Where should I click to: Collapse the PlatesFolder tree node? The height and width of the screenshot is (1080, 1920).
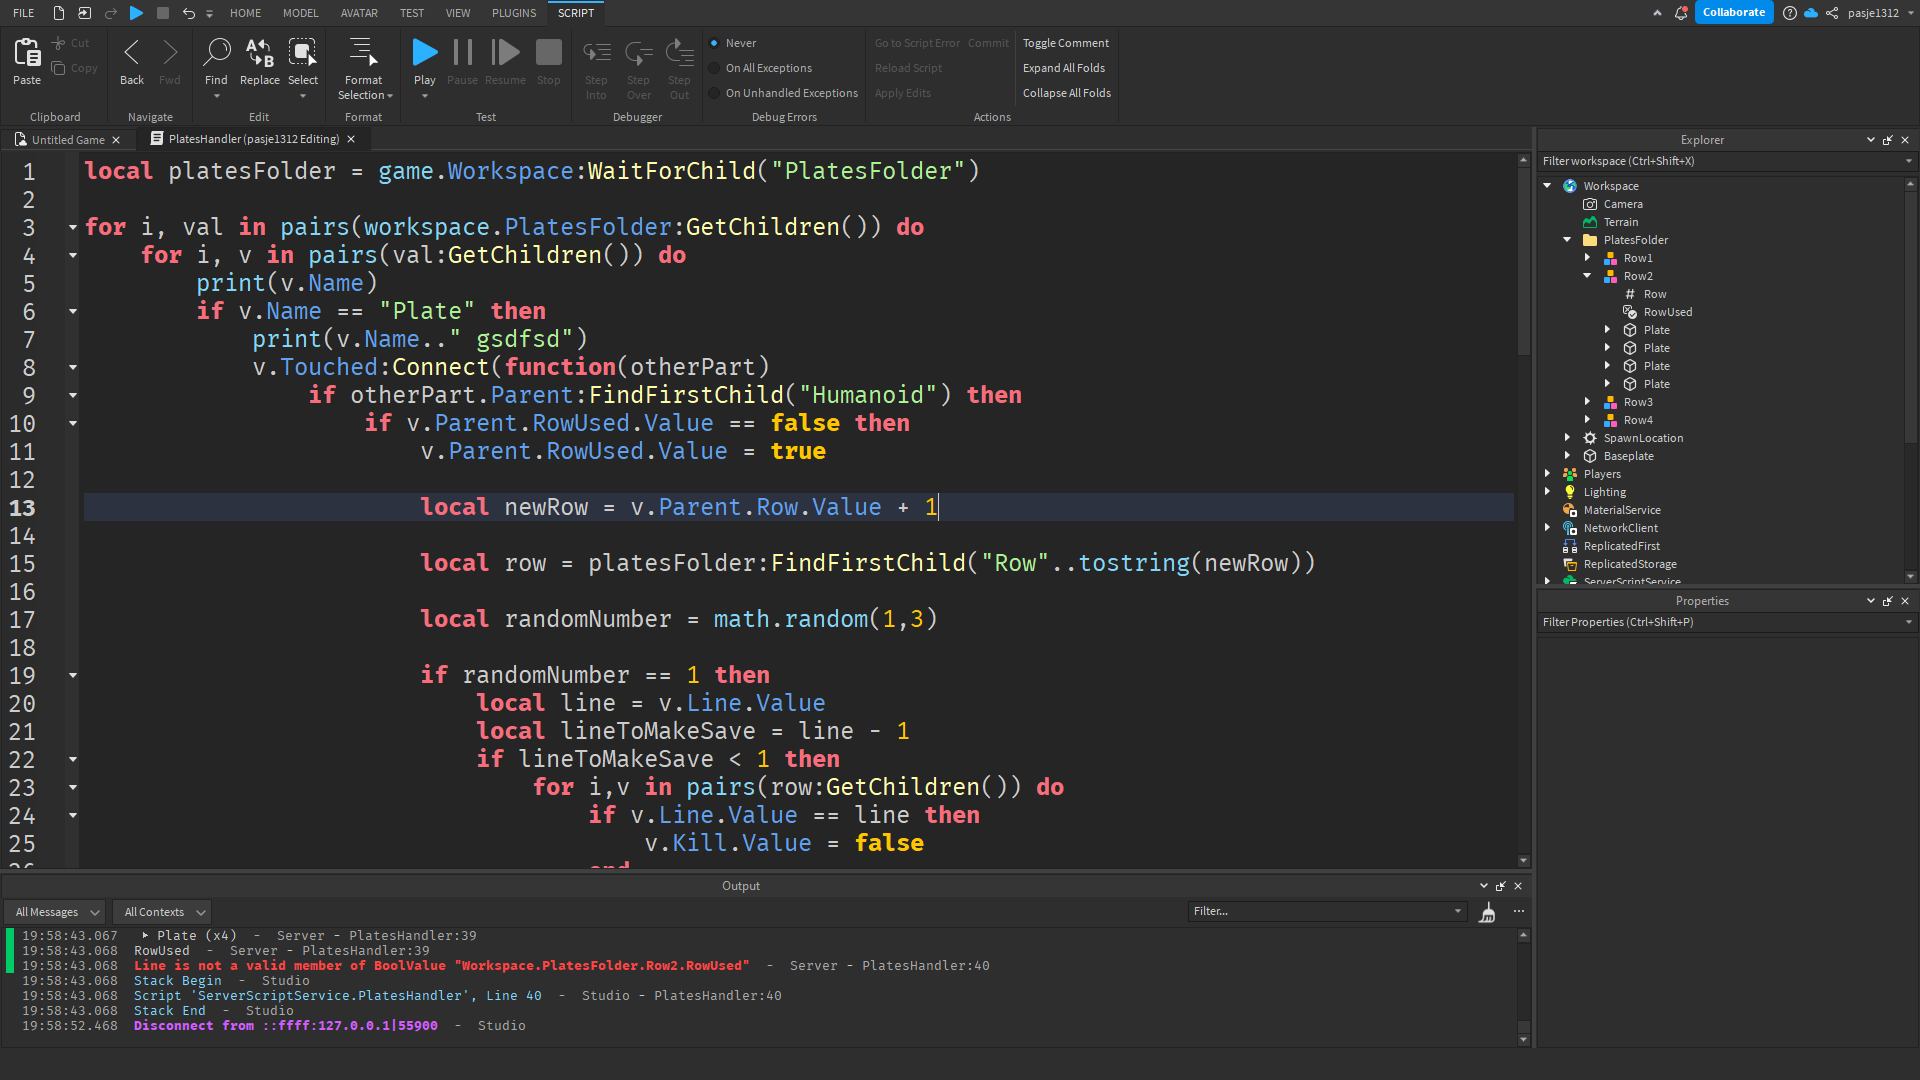1567,240
